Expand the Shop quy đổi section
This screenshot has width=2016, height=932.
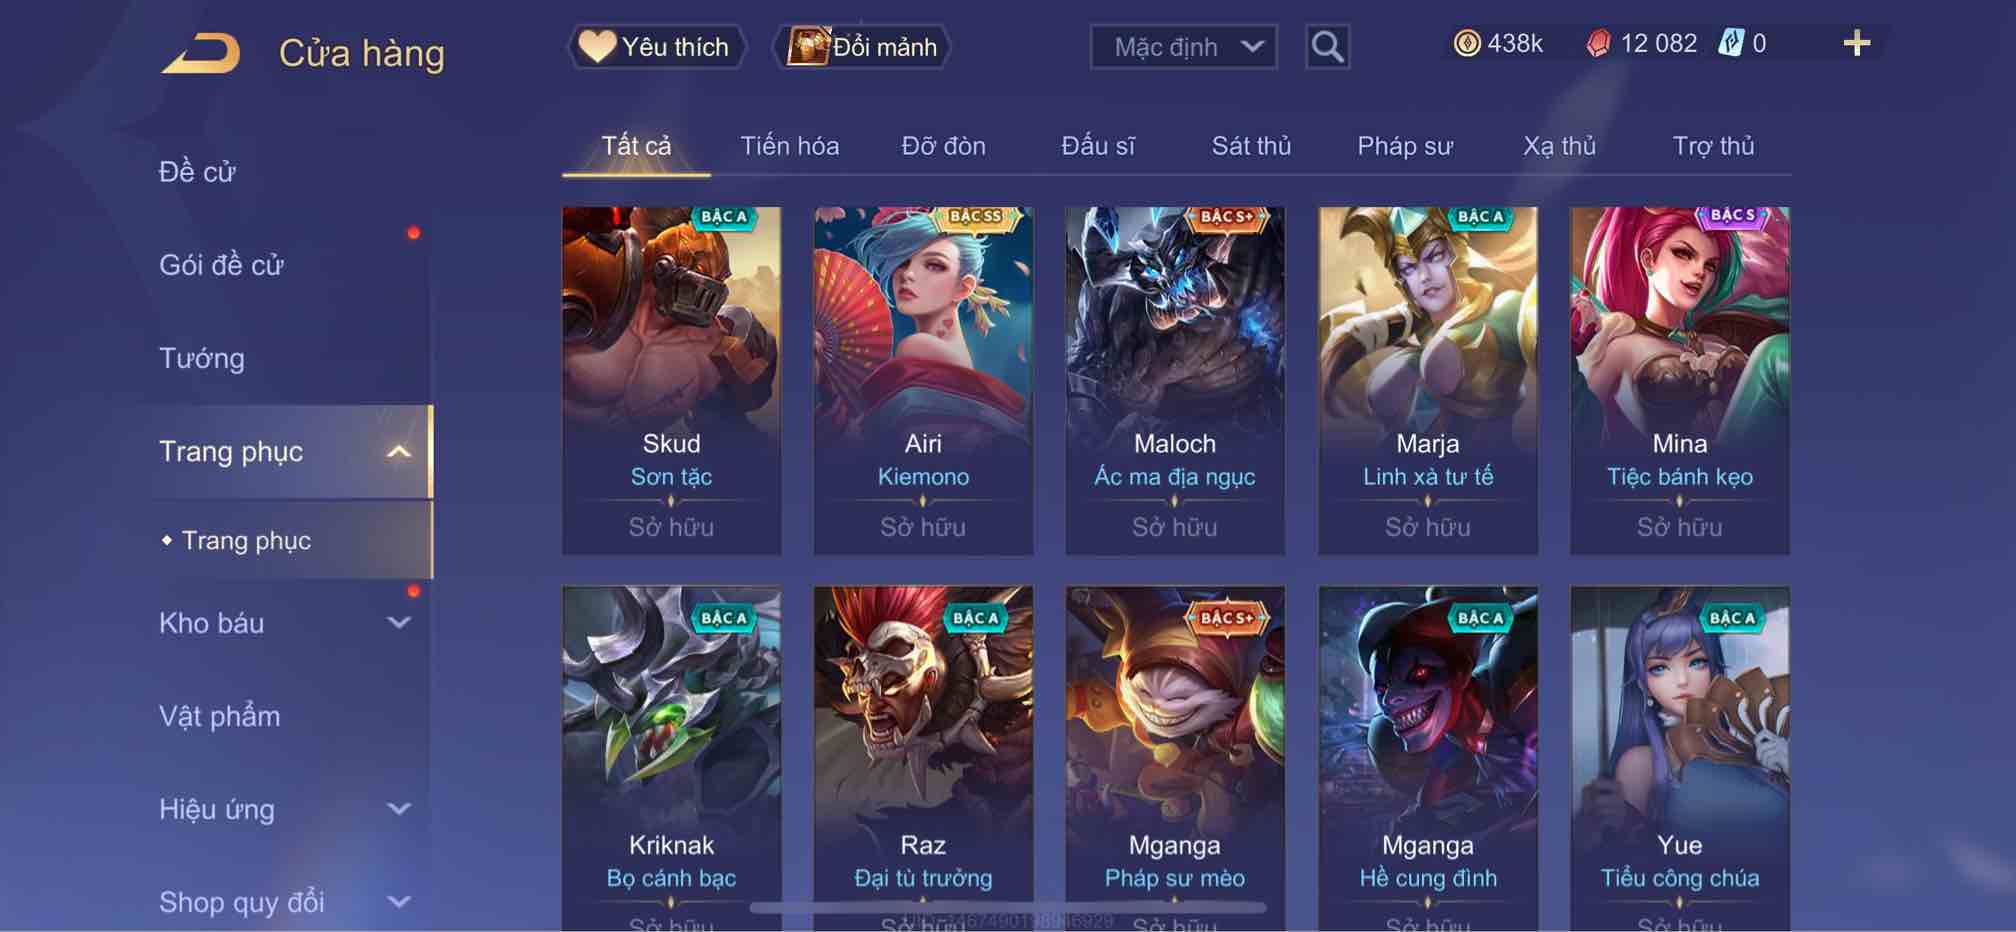point(398,902)
